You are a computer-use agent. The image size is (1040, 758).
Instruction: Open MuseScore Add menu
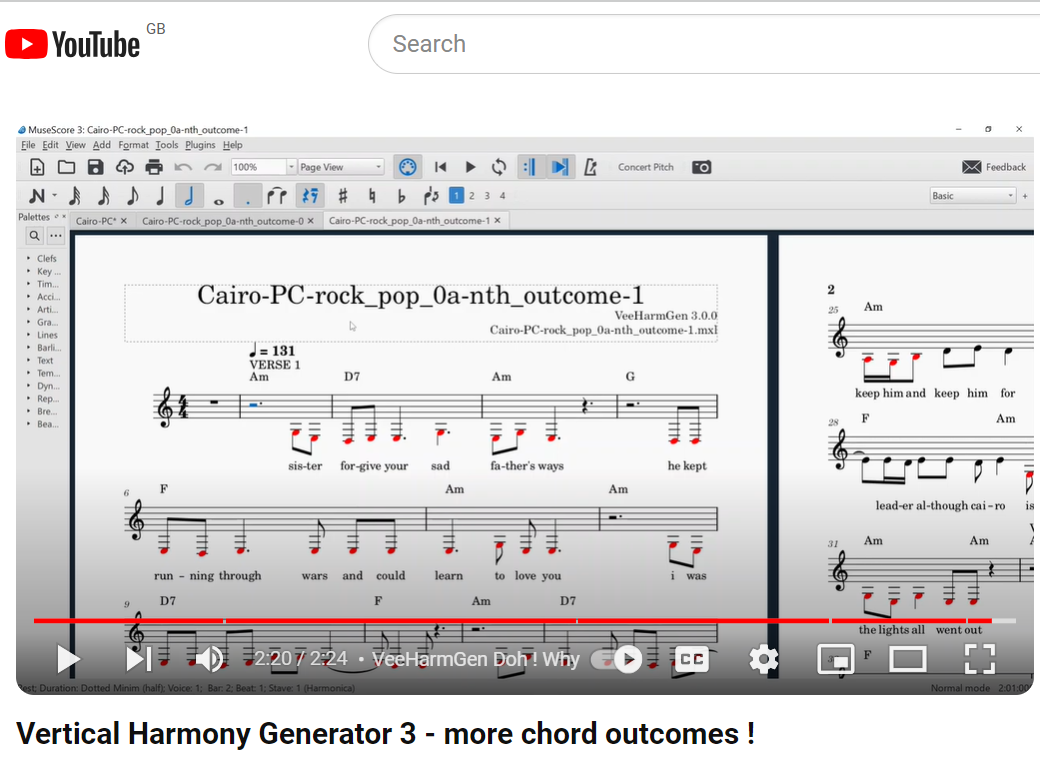[101, 145]
